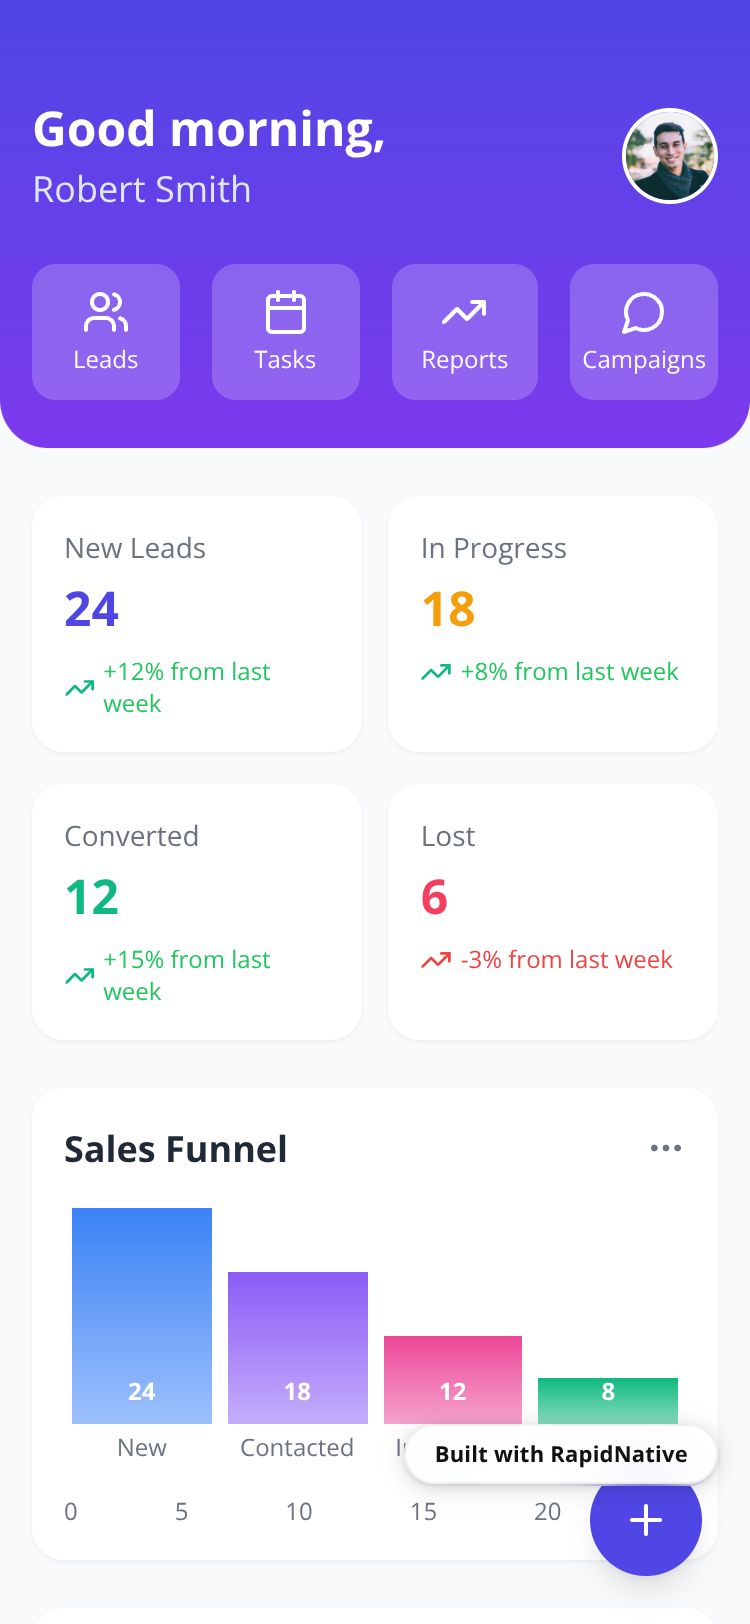Click the red trend arrow in Lost card
Image resolution: width=750 pixels, height=1624 pixels.
coord(436,960)
